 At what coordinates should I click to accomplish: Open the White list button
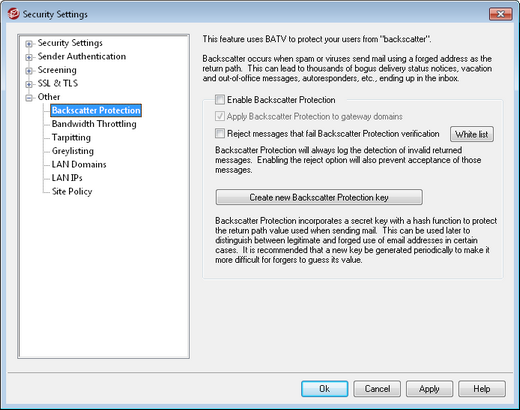point(472,134)
